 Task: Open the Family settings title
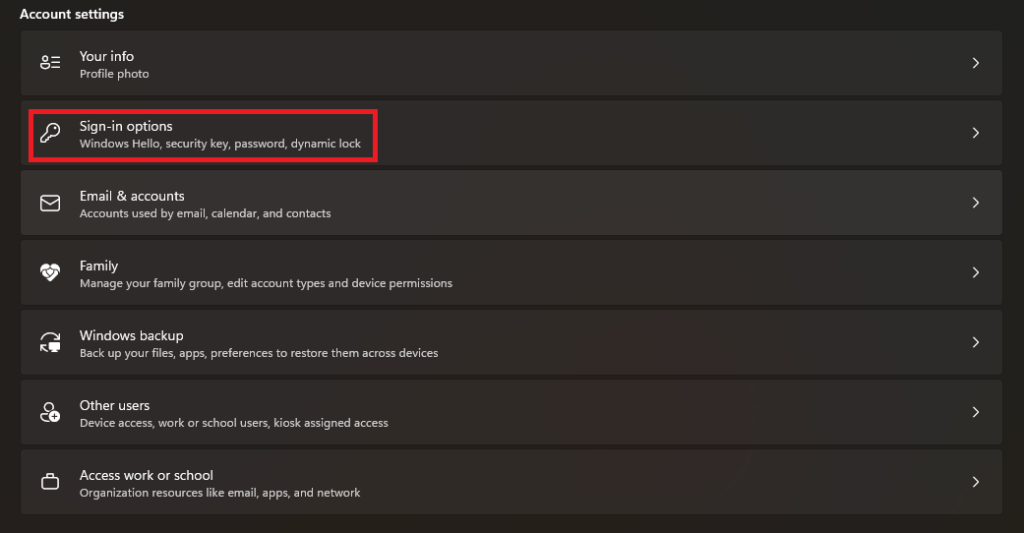coord(99,266)
